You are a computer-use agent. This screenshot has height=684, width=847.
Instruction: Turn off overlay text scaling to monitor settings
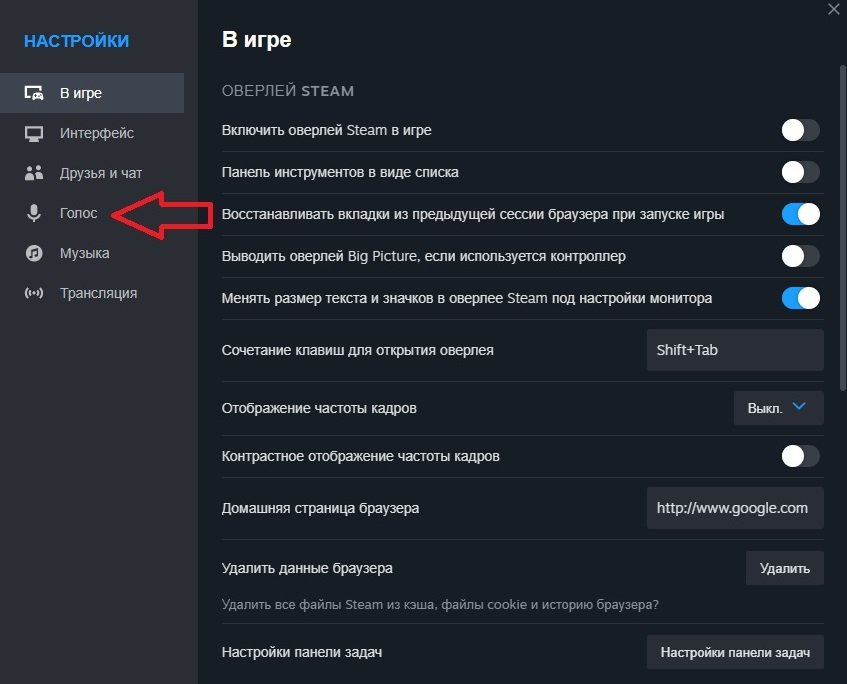point(800,297)
